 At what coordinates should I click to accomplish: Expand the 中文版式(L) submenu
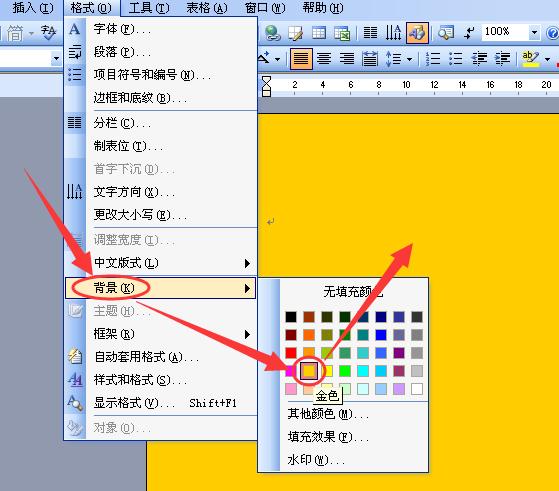[247, 263]
